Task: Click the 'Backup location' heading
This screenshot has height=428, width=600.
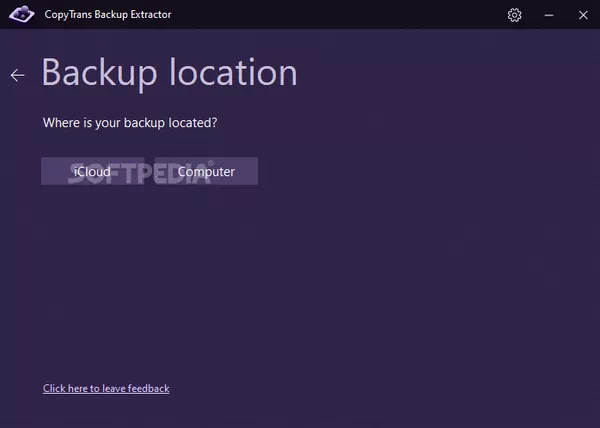Action: [169, 73]
